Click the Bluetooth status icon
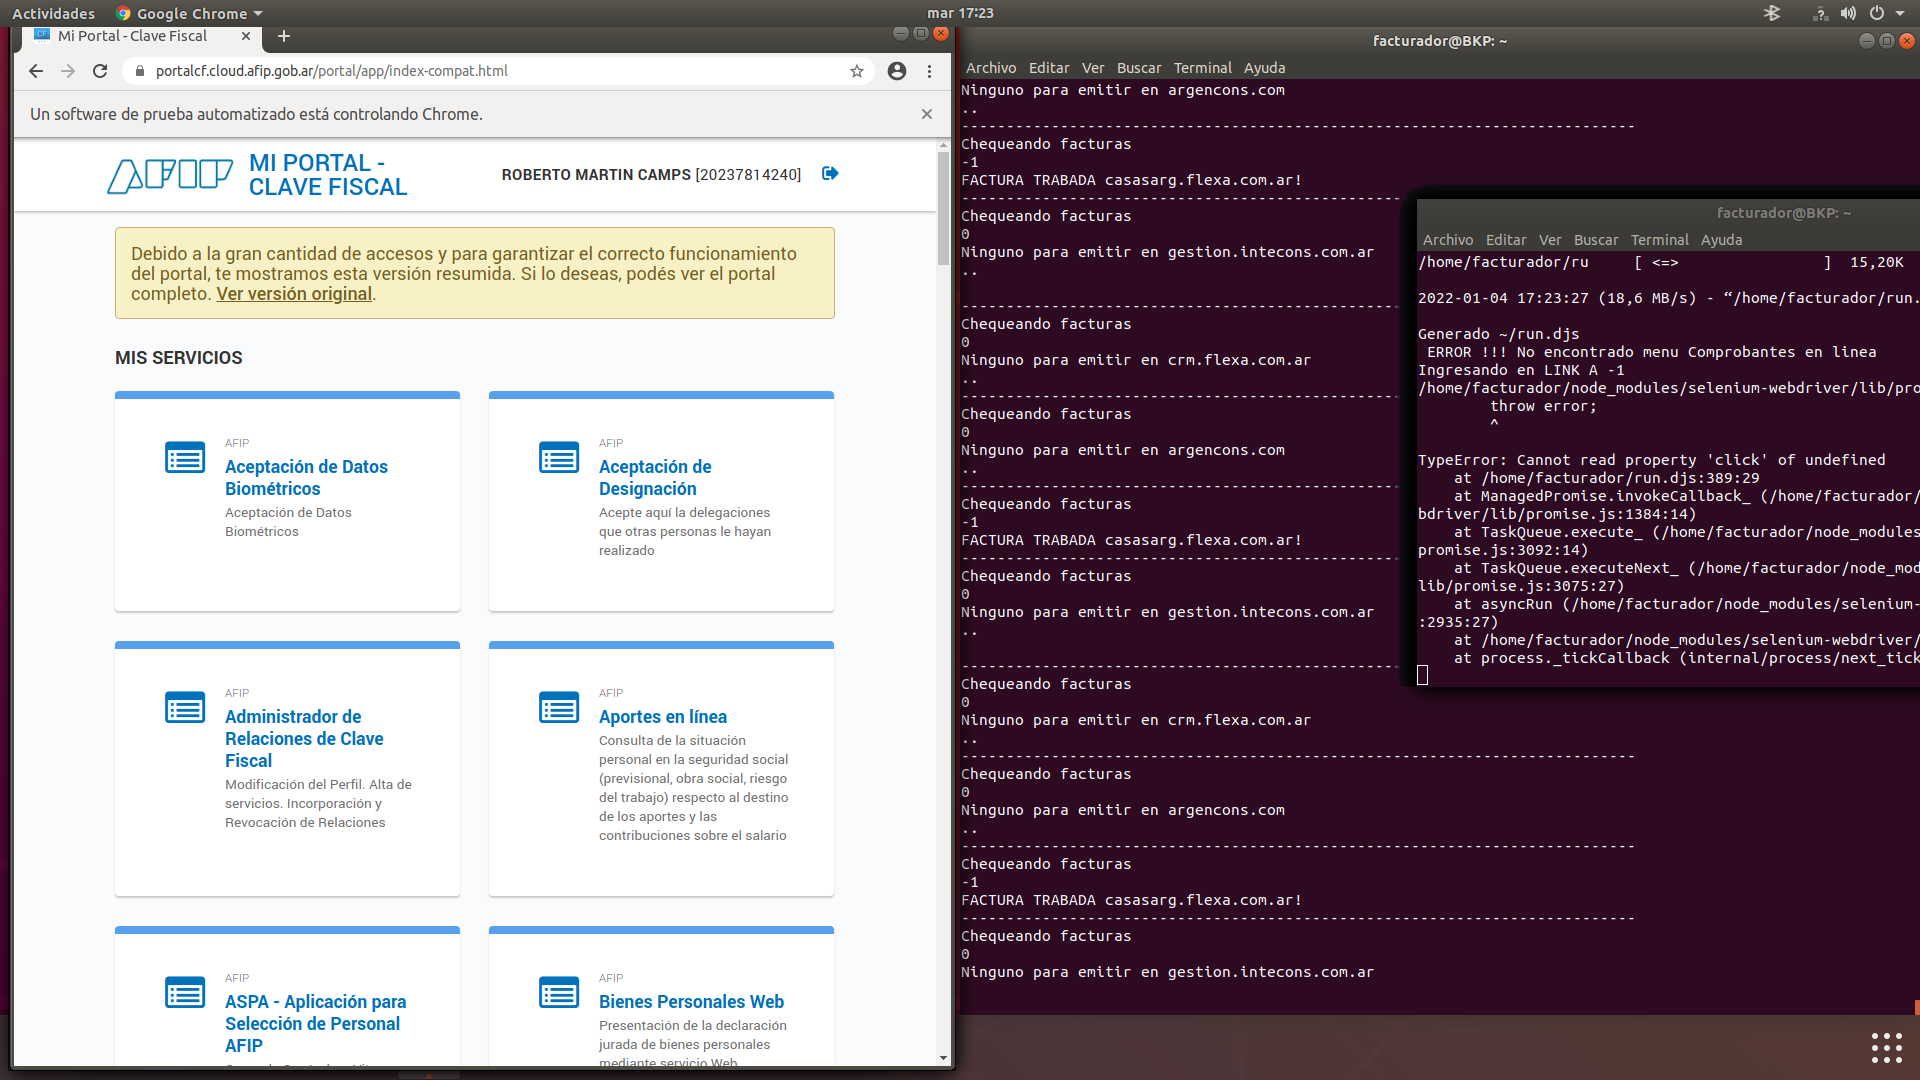Viewport: 1920px width, 1080px height. pyautogui.click(x=1772, y=13)
